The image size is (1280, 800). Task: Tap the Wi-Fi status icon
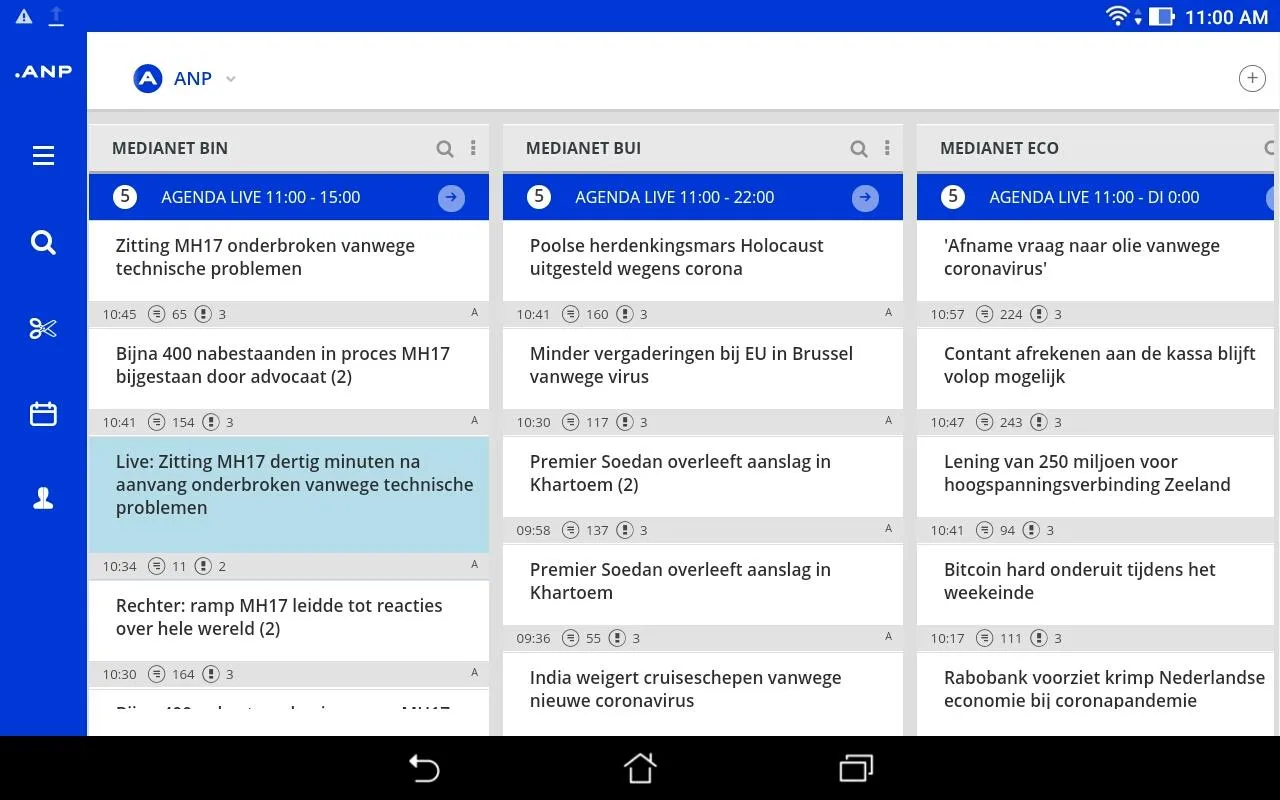[1118, 16]
